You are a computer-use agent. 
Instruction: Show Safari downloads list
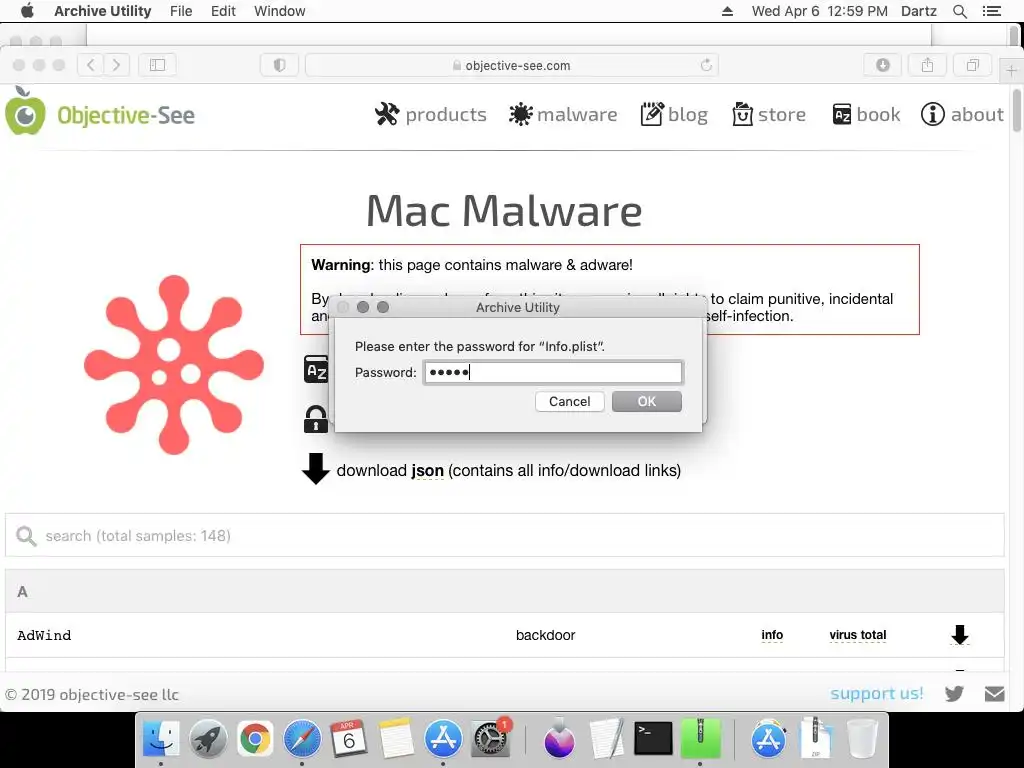point(882,65)
